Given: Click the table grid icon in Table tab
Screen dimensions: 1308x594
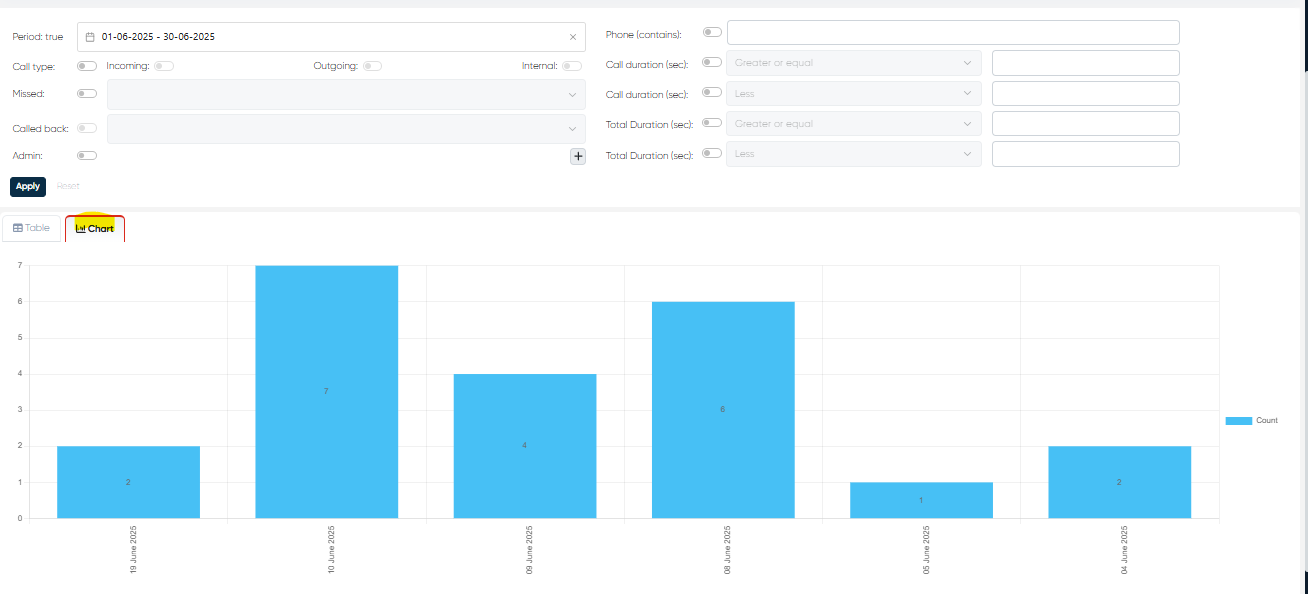Looking at the screenshot, I should point(18,228).
